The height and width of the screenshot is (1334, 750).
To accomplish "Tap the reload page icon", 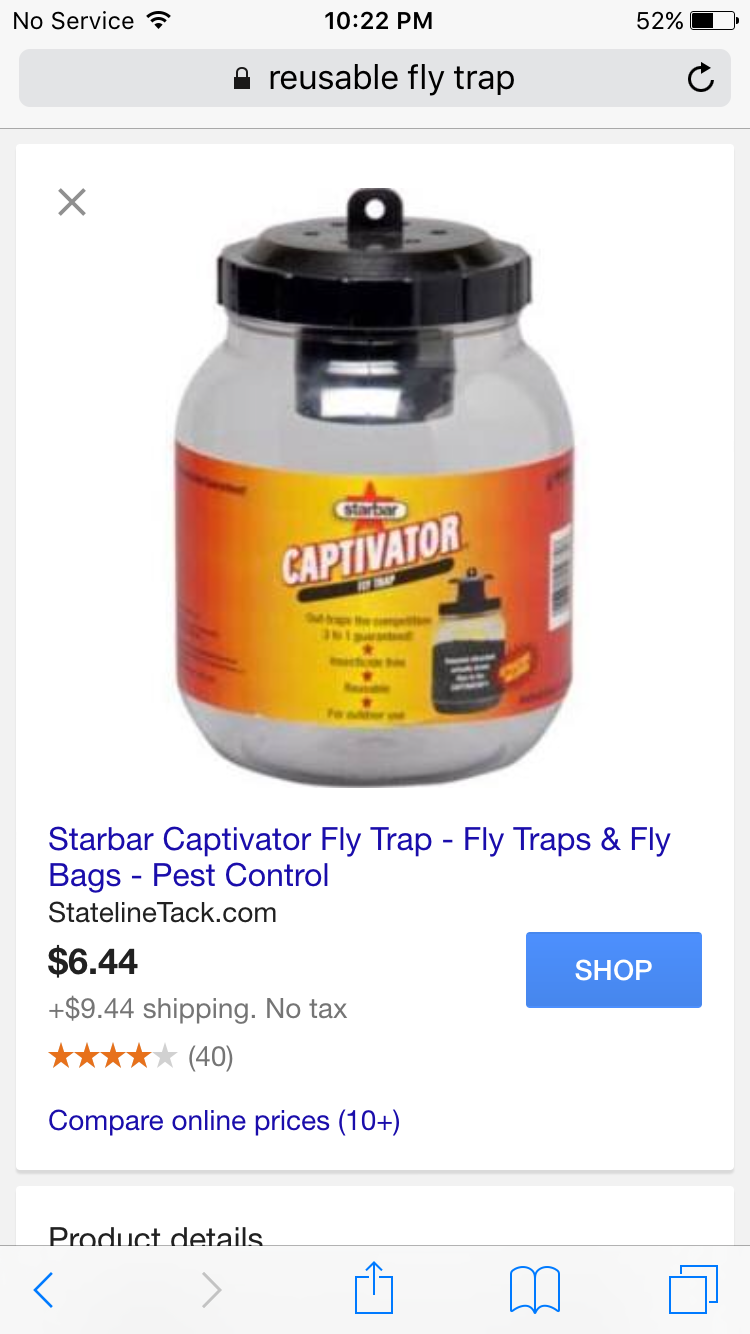I will pyautogui.click(x=701, y=78).
